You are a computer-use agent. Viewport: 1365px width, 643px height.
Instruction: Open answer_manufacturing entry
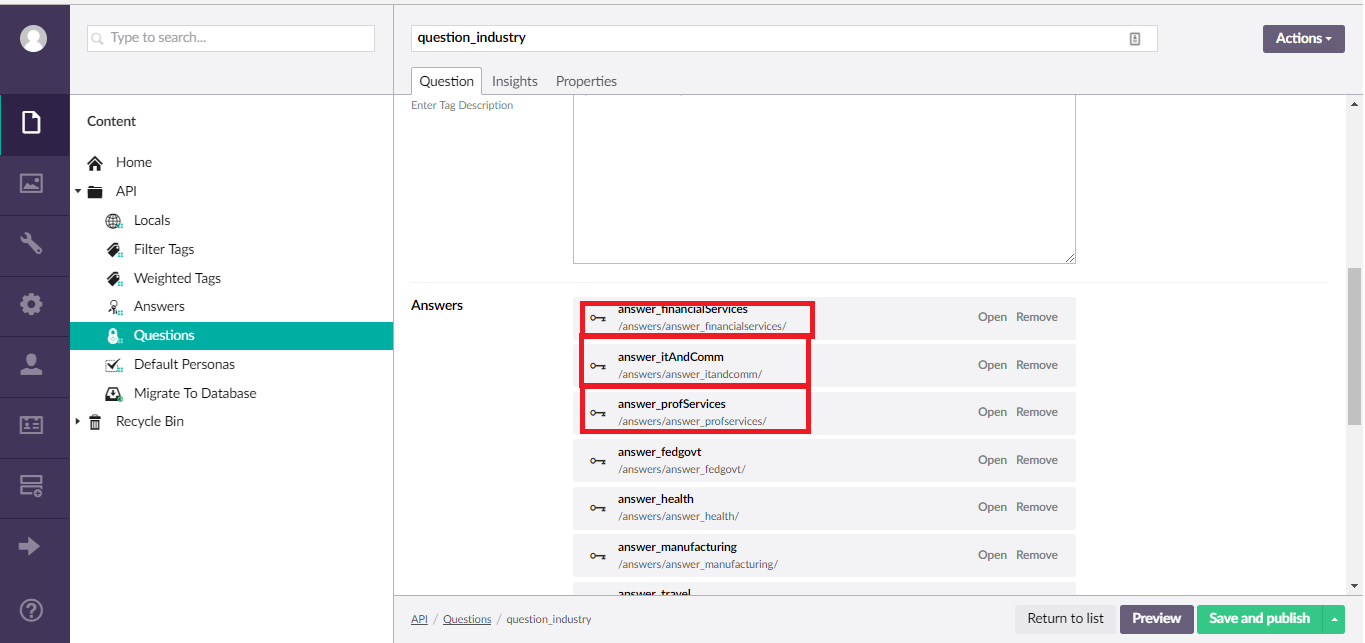coord(992,555)
